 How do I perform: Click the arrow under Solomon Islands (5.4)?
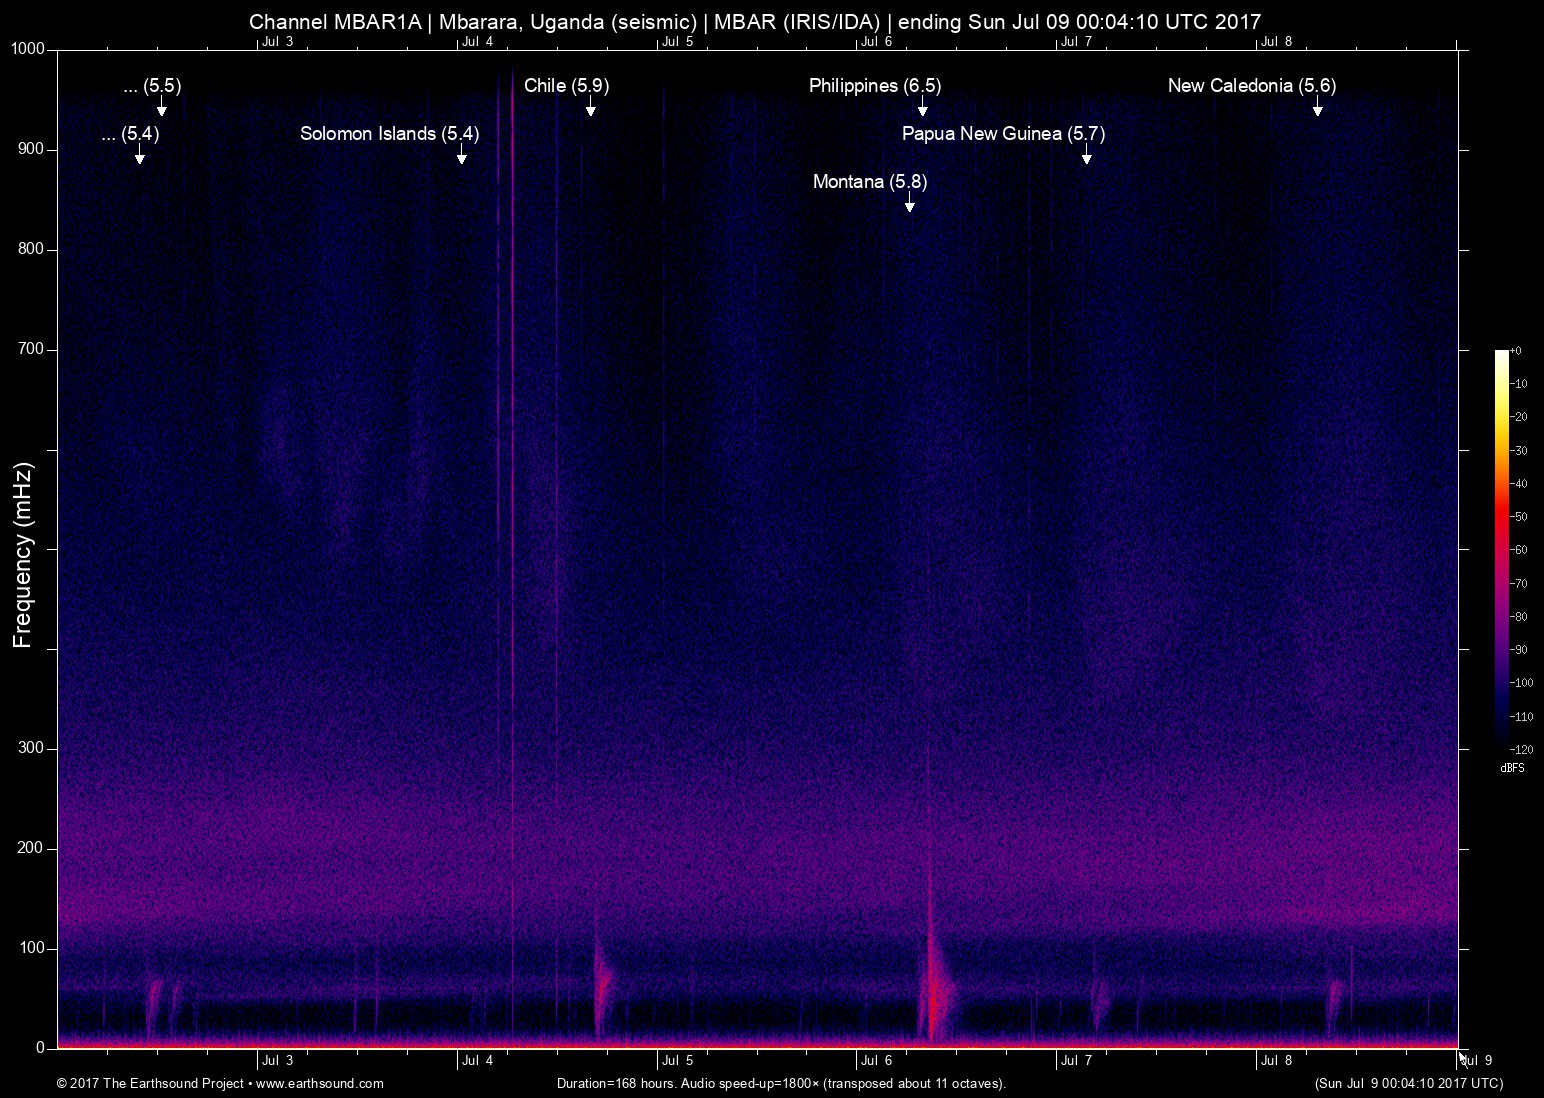461,154
